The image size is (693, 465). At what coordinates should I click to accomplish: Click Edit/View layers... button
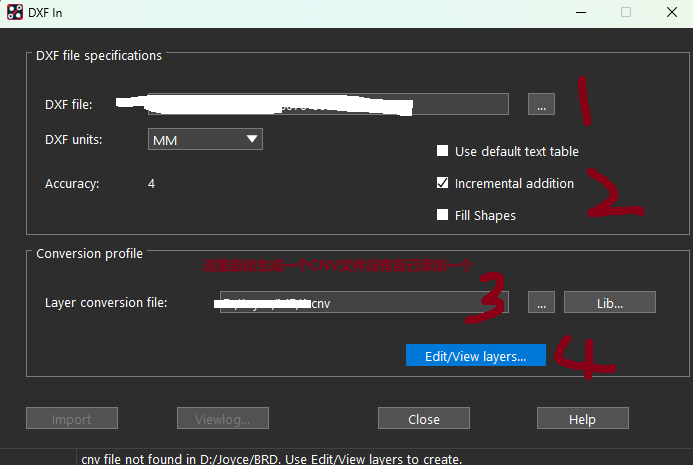476,355
